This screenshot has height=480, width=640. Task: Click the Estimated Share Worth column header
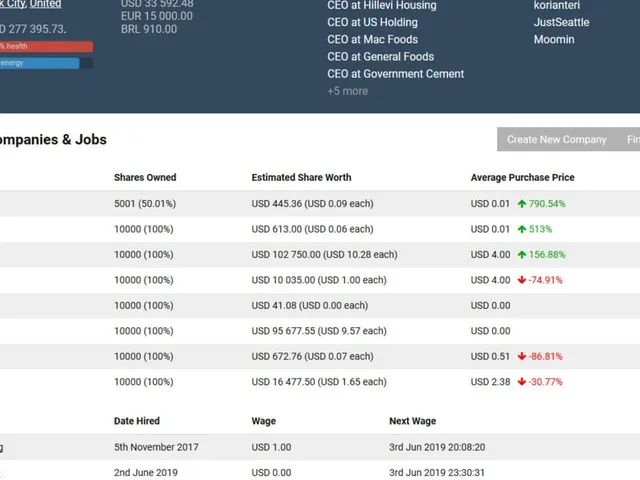pyautogui.click(x=301, y=178)
